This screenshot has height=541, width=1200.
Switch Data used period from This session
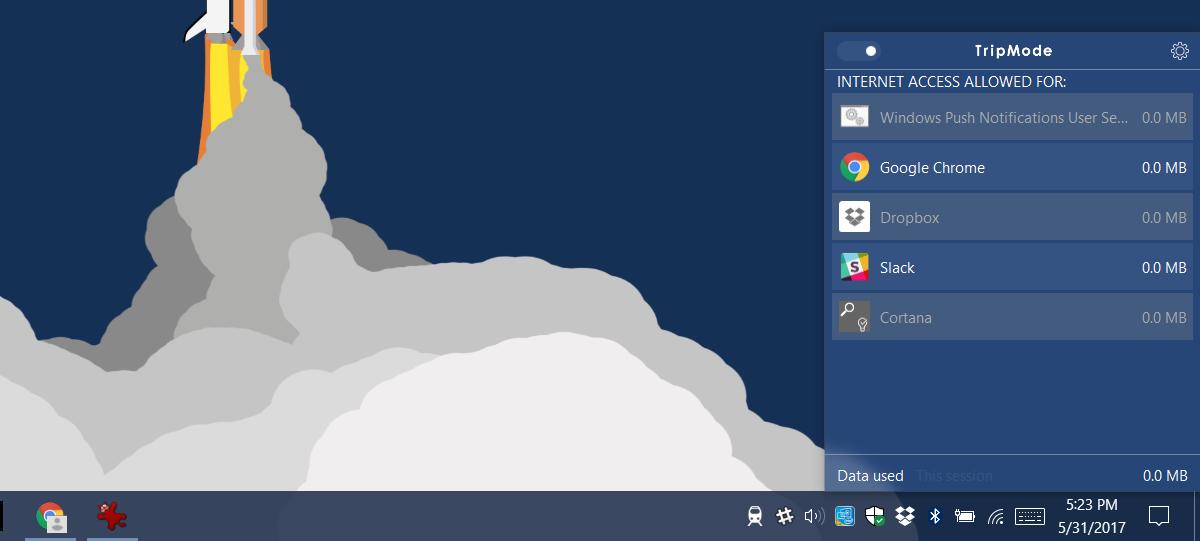pyautogui.click(x=955, y=476)
